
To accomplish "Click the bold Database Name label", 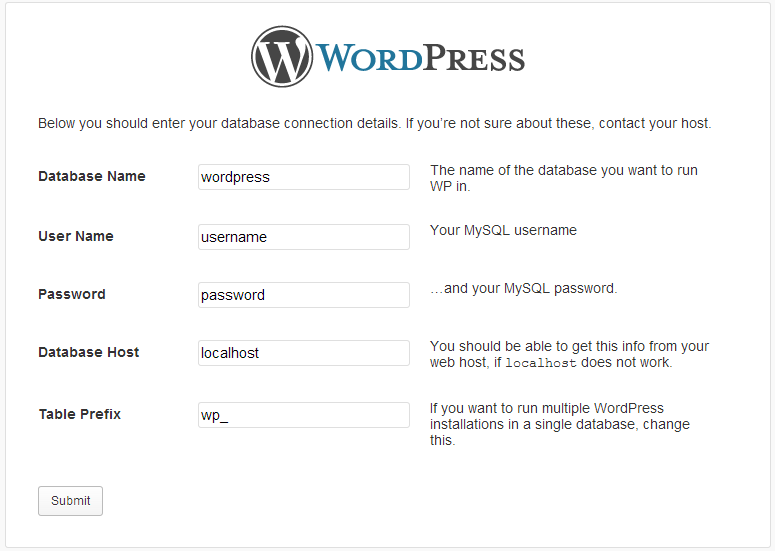I will (x=92, y=176).
